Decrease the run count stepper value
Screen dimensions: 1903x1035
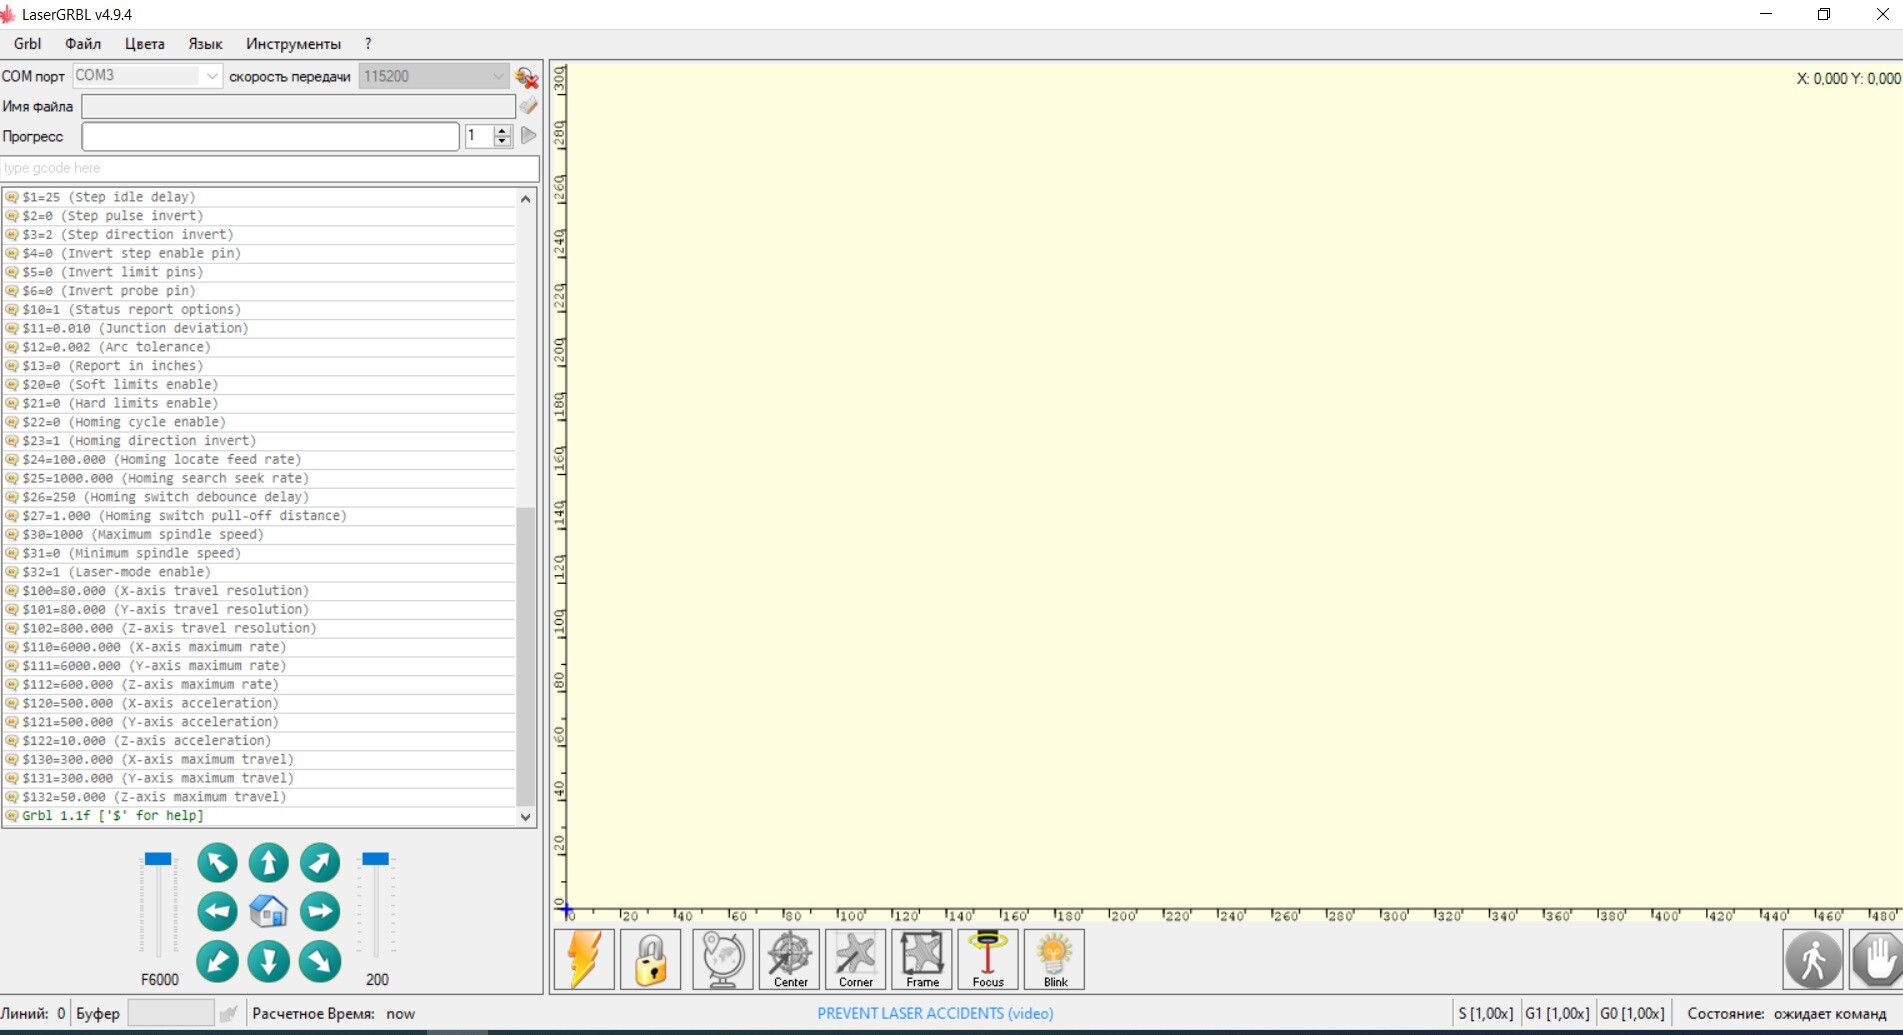(x=503, y=142)
